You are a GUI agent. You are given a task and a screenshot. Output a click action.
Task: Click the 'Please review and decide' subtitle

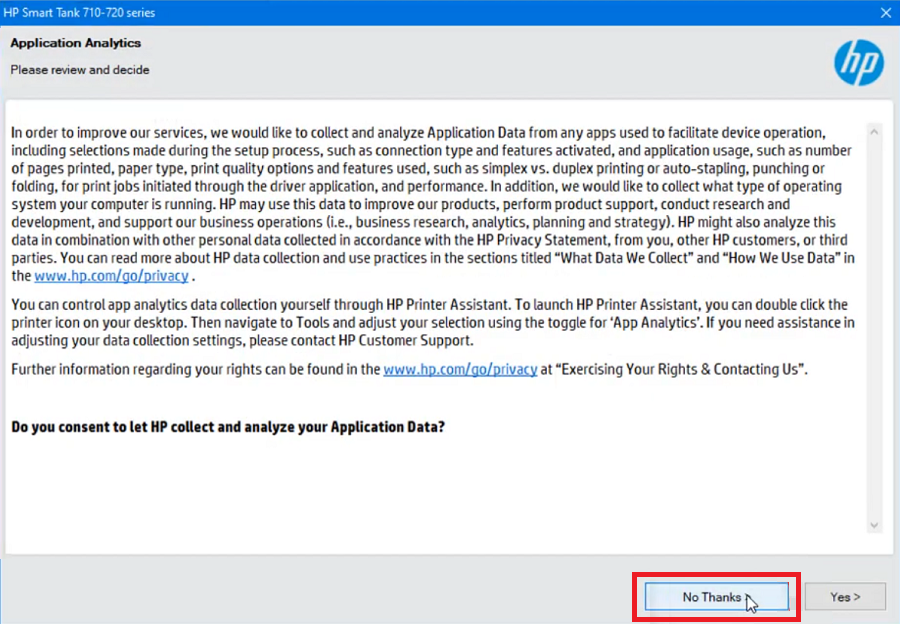pyautogui.click(x=80, y=70)
